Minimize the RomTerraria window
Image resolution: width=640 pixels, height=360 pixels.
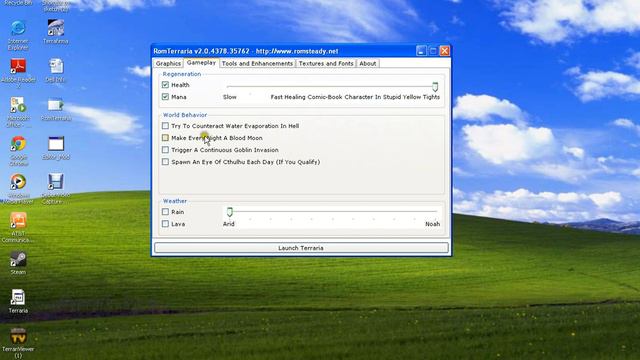click(x=422, y=51)
